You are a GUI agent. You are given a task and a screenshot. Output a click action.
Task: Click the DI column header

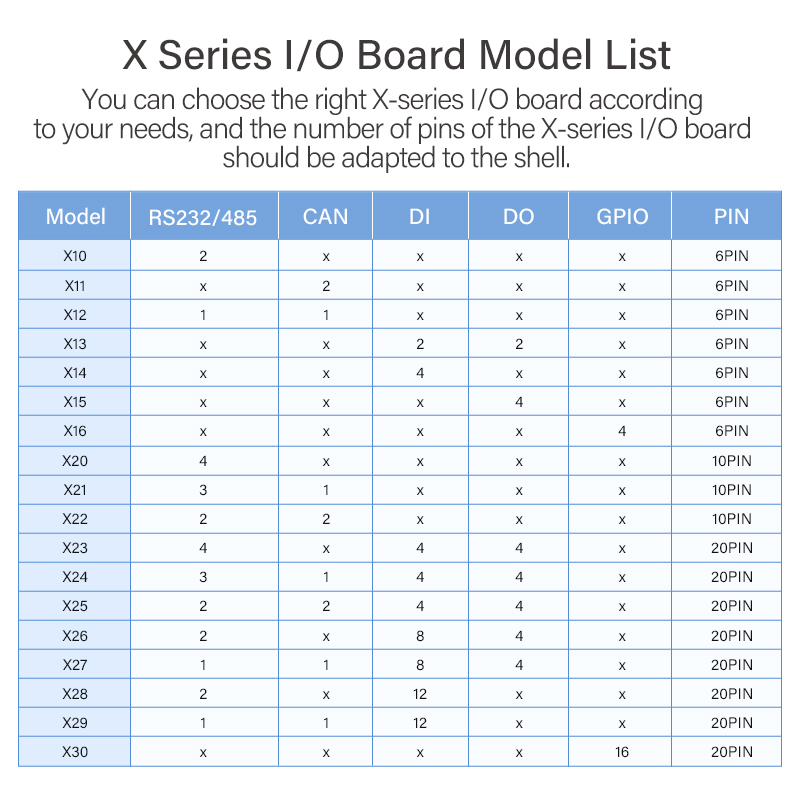[x=420, y=216]
